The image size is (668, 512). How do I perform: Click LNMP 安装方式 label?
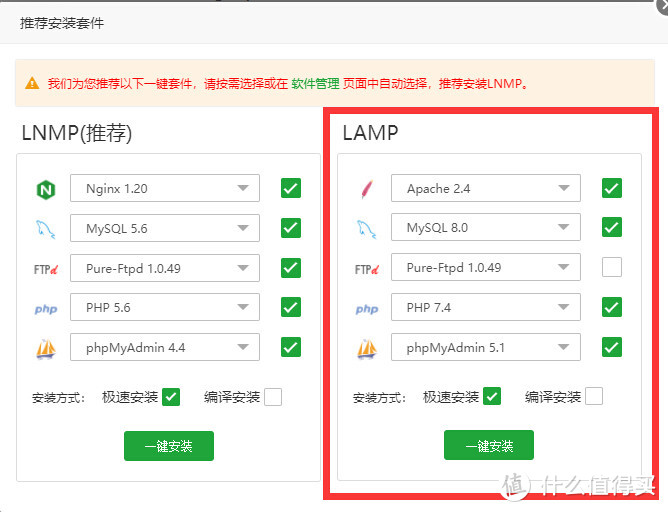pos(58,398)
